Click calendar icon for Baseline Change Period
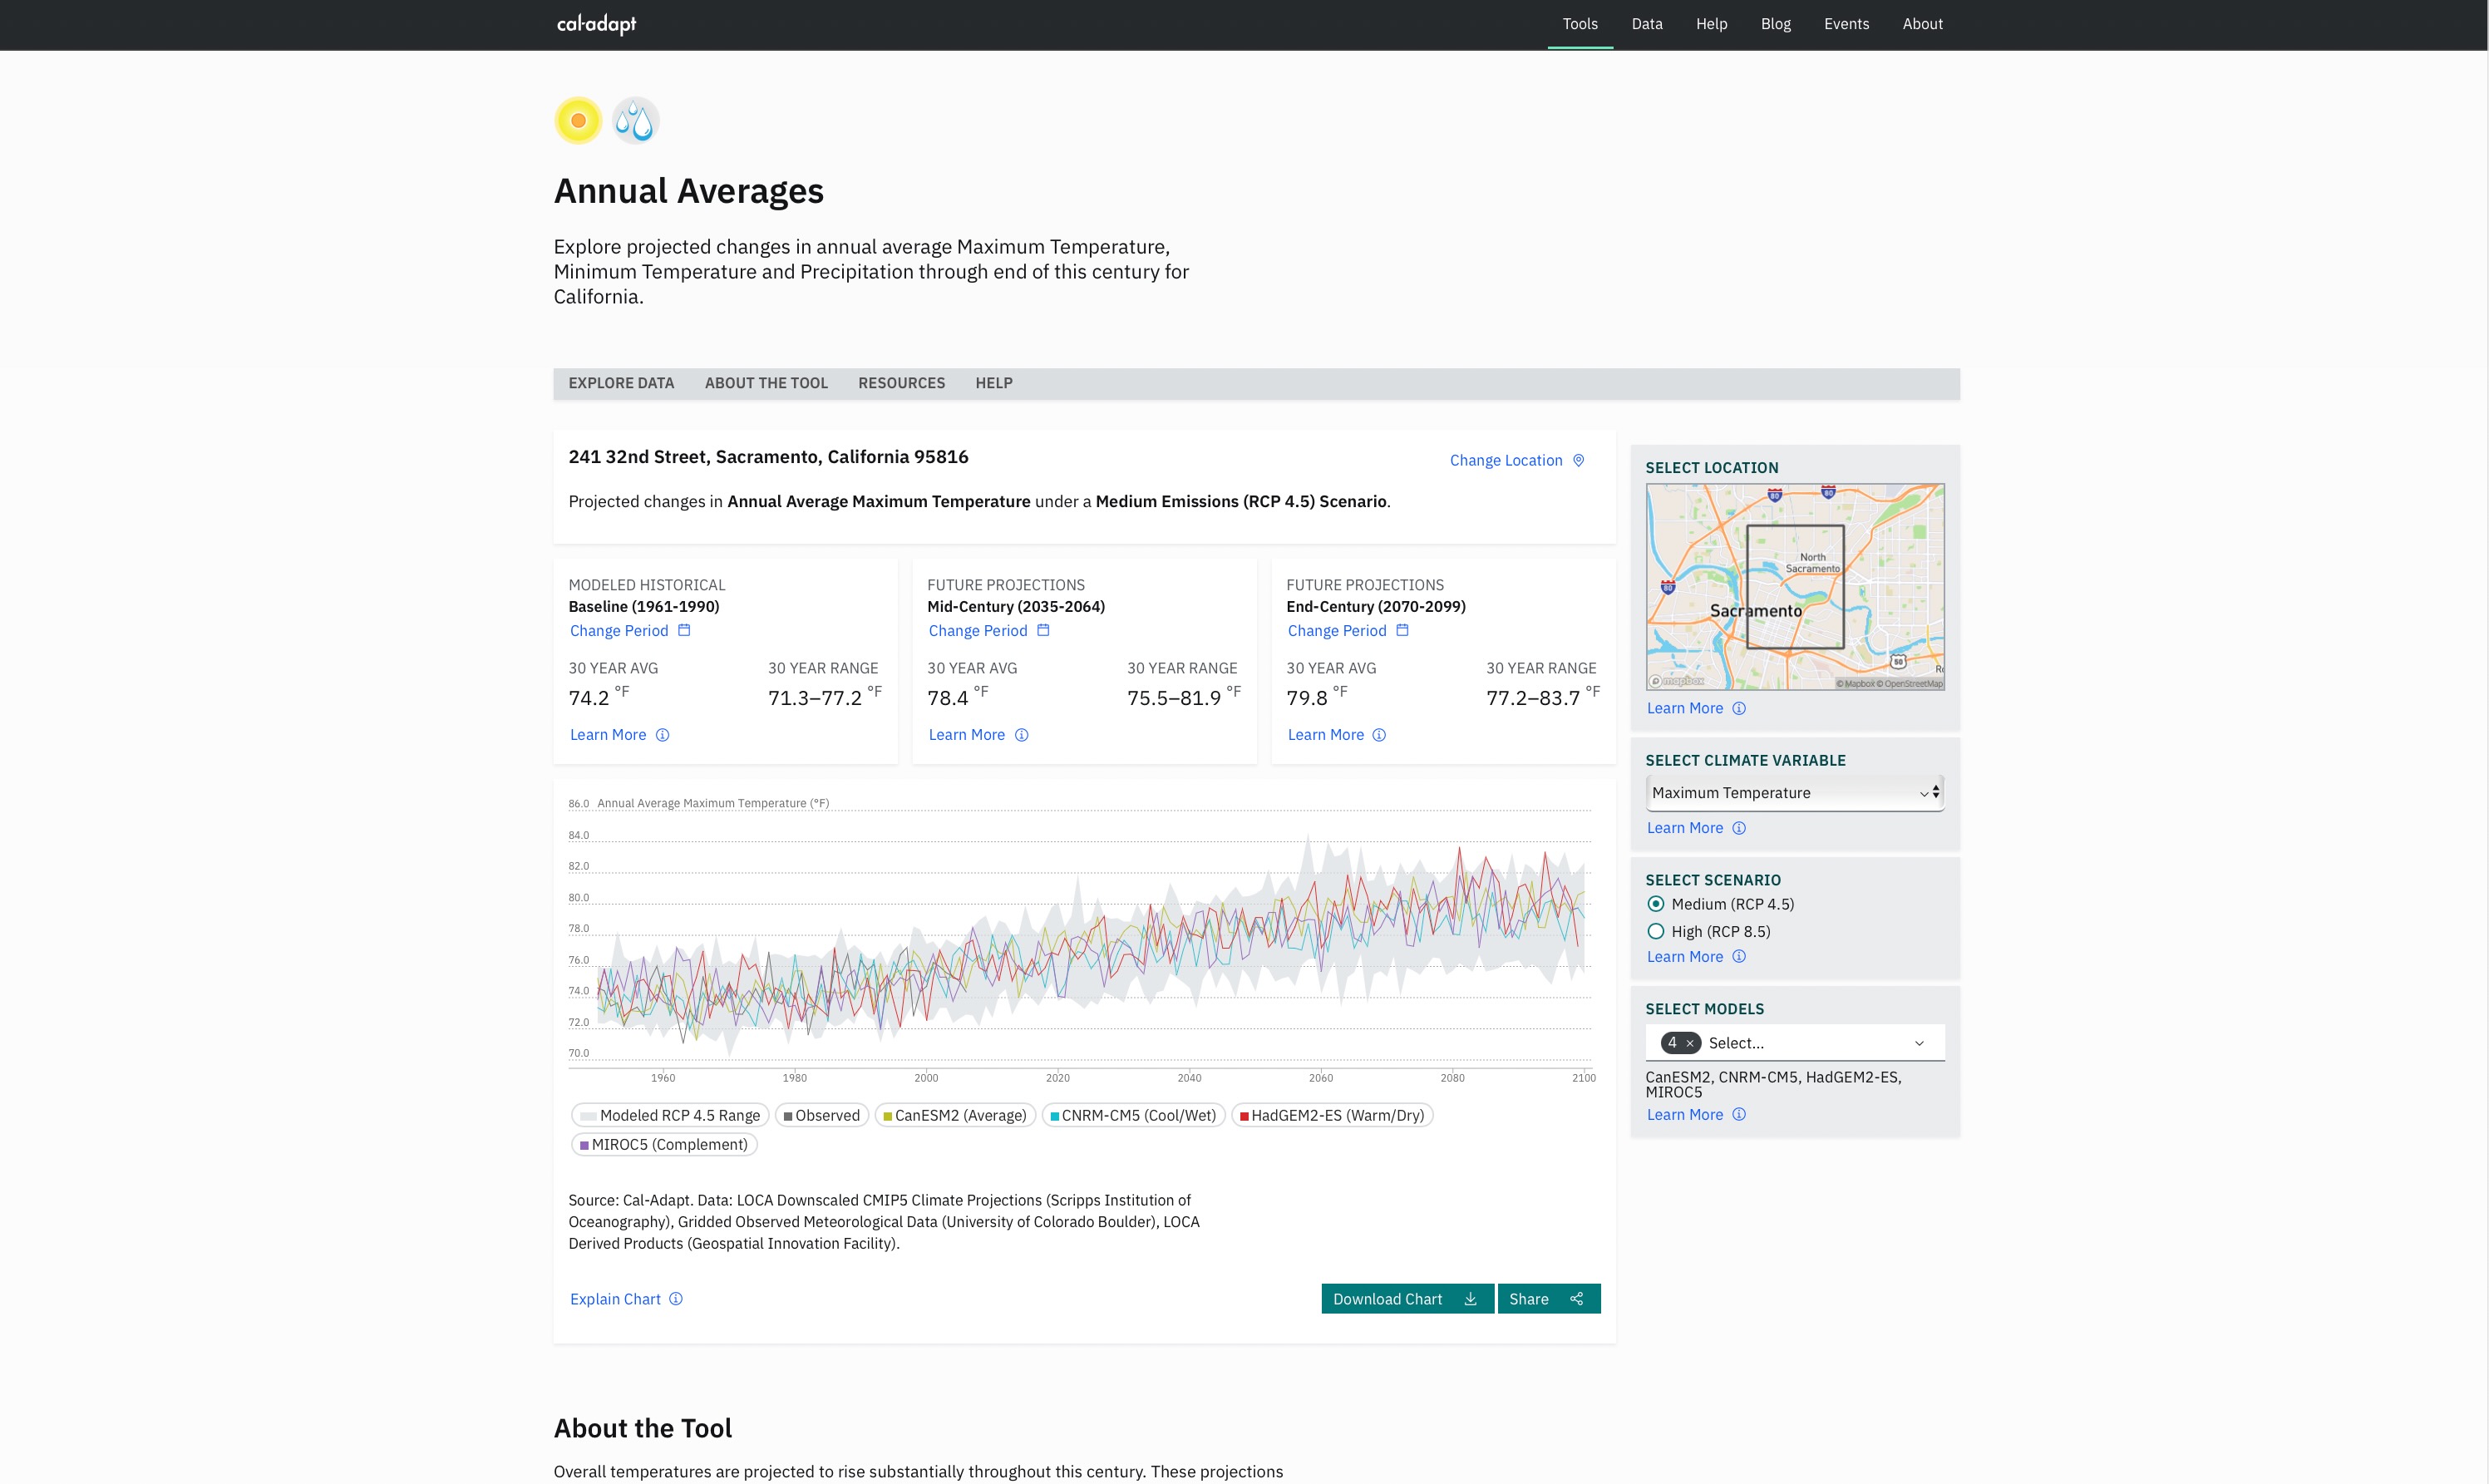The width and height of the screenshot is (2489, 1484). tap(684, 630)
